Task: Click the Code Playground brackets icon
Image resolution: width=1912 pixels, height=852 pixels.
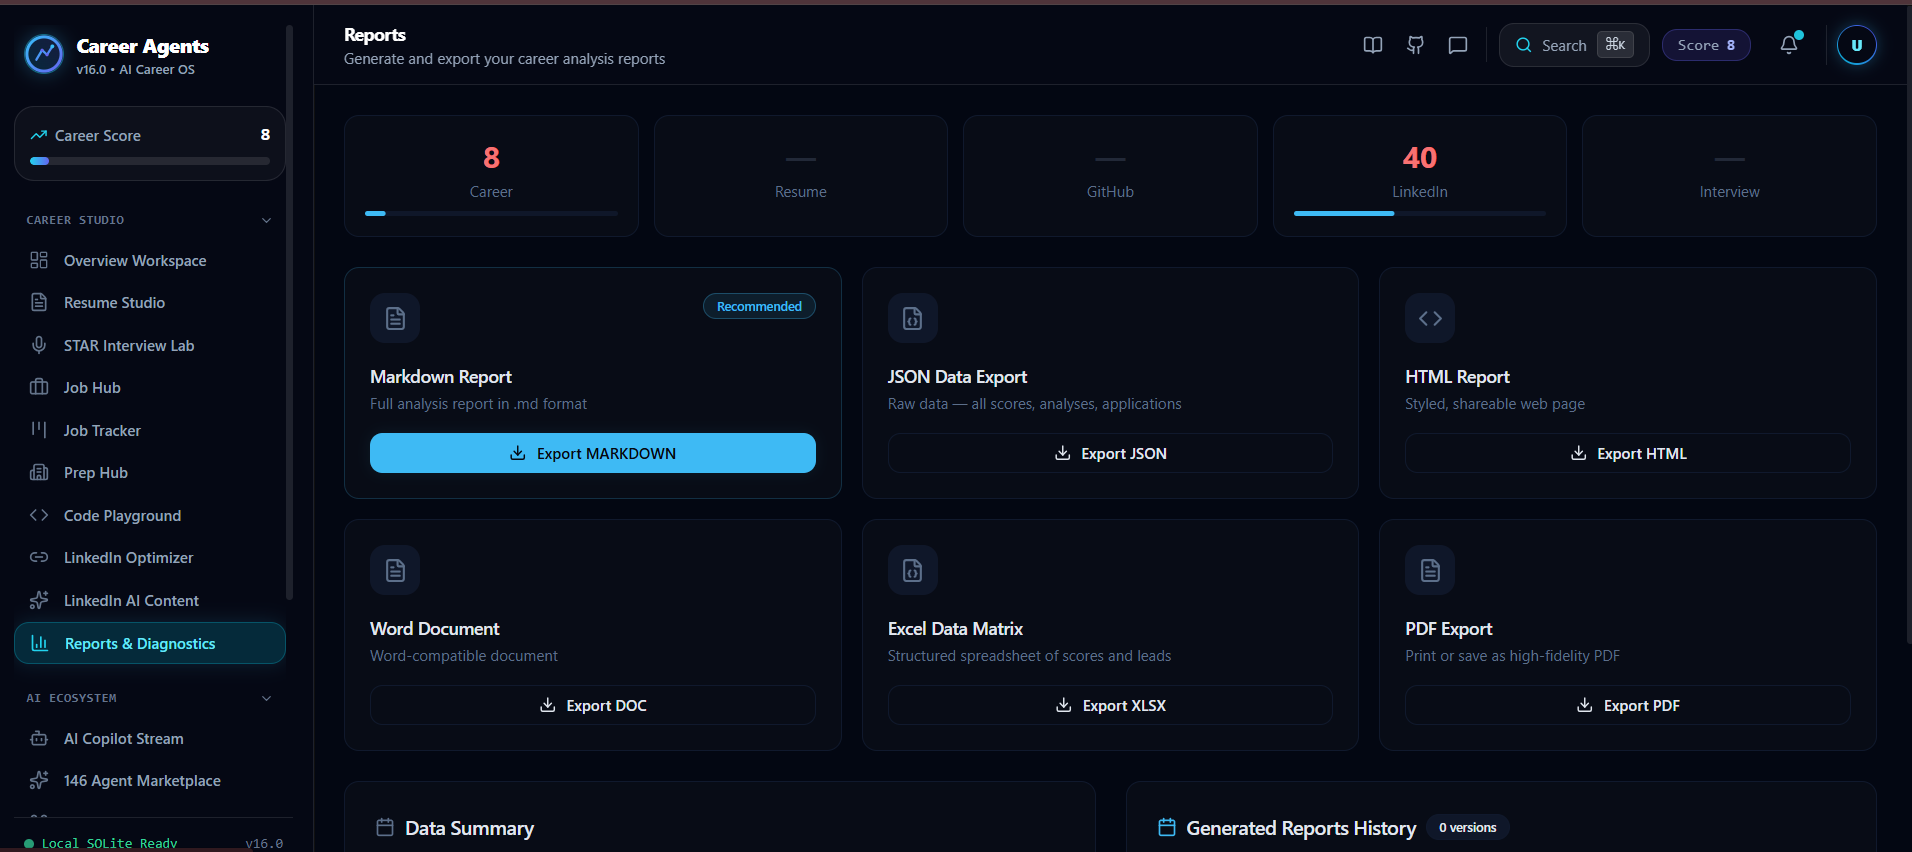Action: coord(39,515)
